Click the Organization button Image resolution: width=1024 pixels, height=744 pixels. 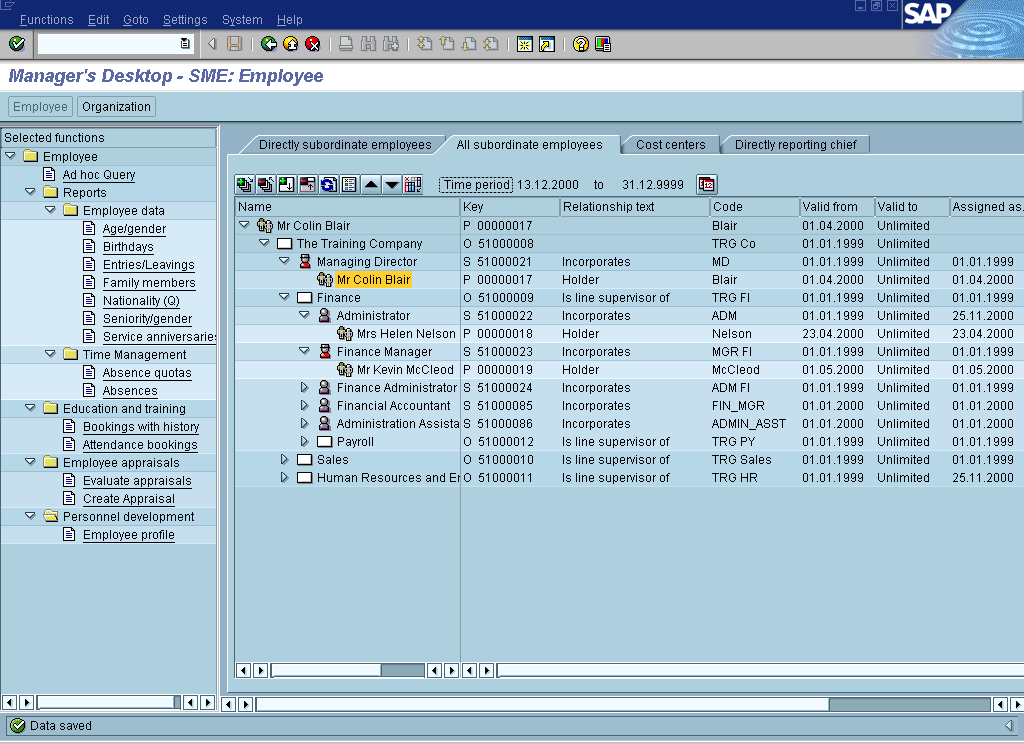pyautogui.click(x=116, y=106)
